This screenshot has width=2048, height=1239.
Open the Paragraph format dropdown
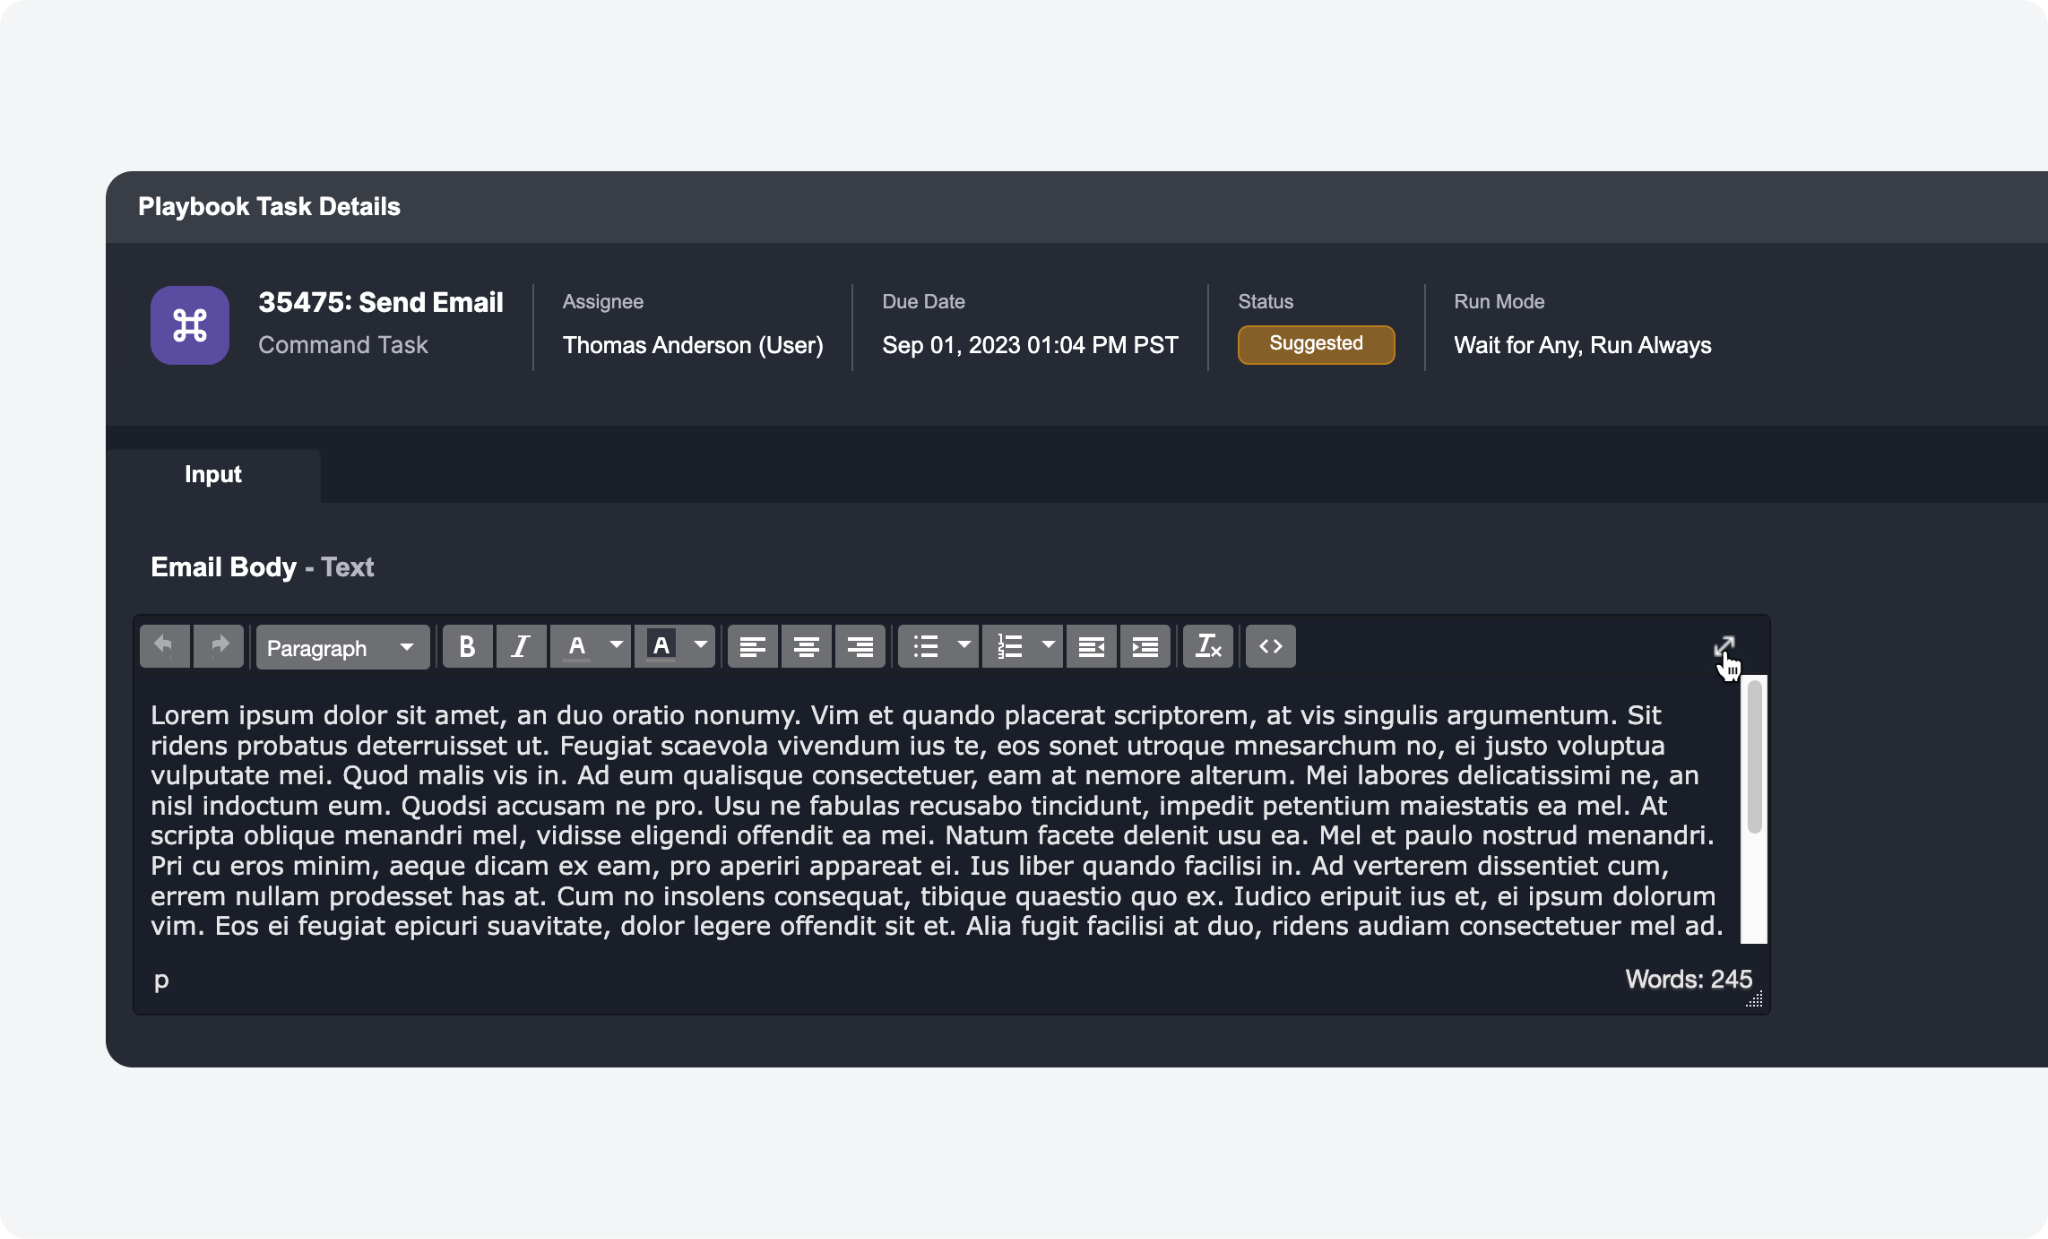coord(341,647)
